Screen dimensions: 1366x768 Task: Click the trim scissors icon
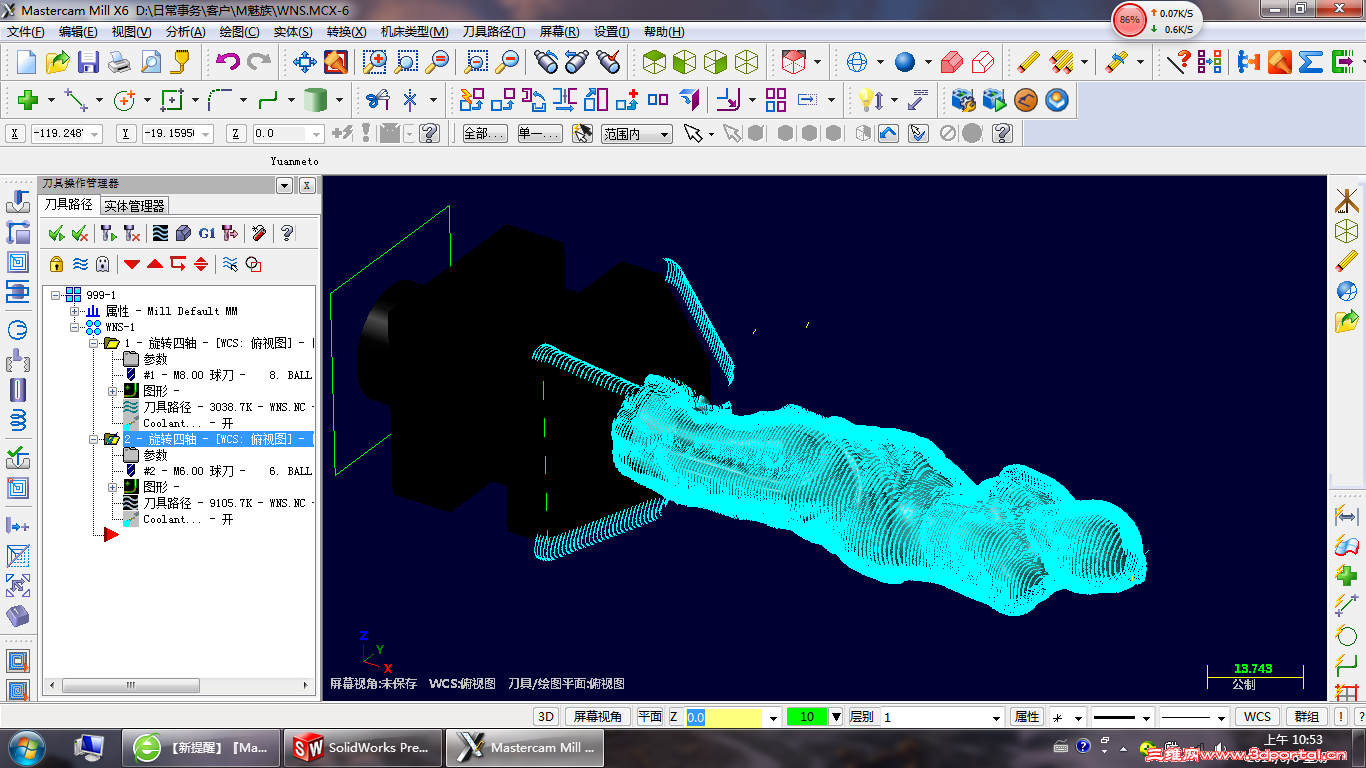click(x=377, y=100)
